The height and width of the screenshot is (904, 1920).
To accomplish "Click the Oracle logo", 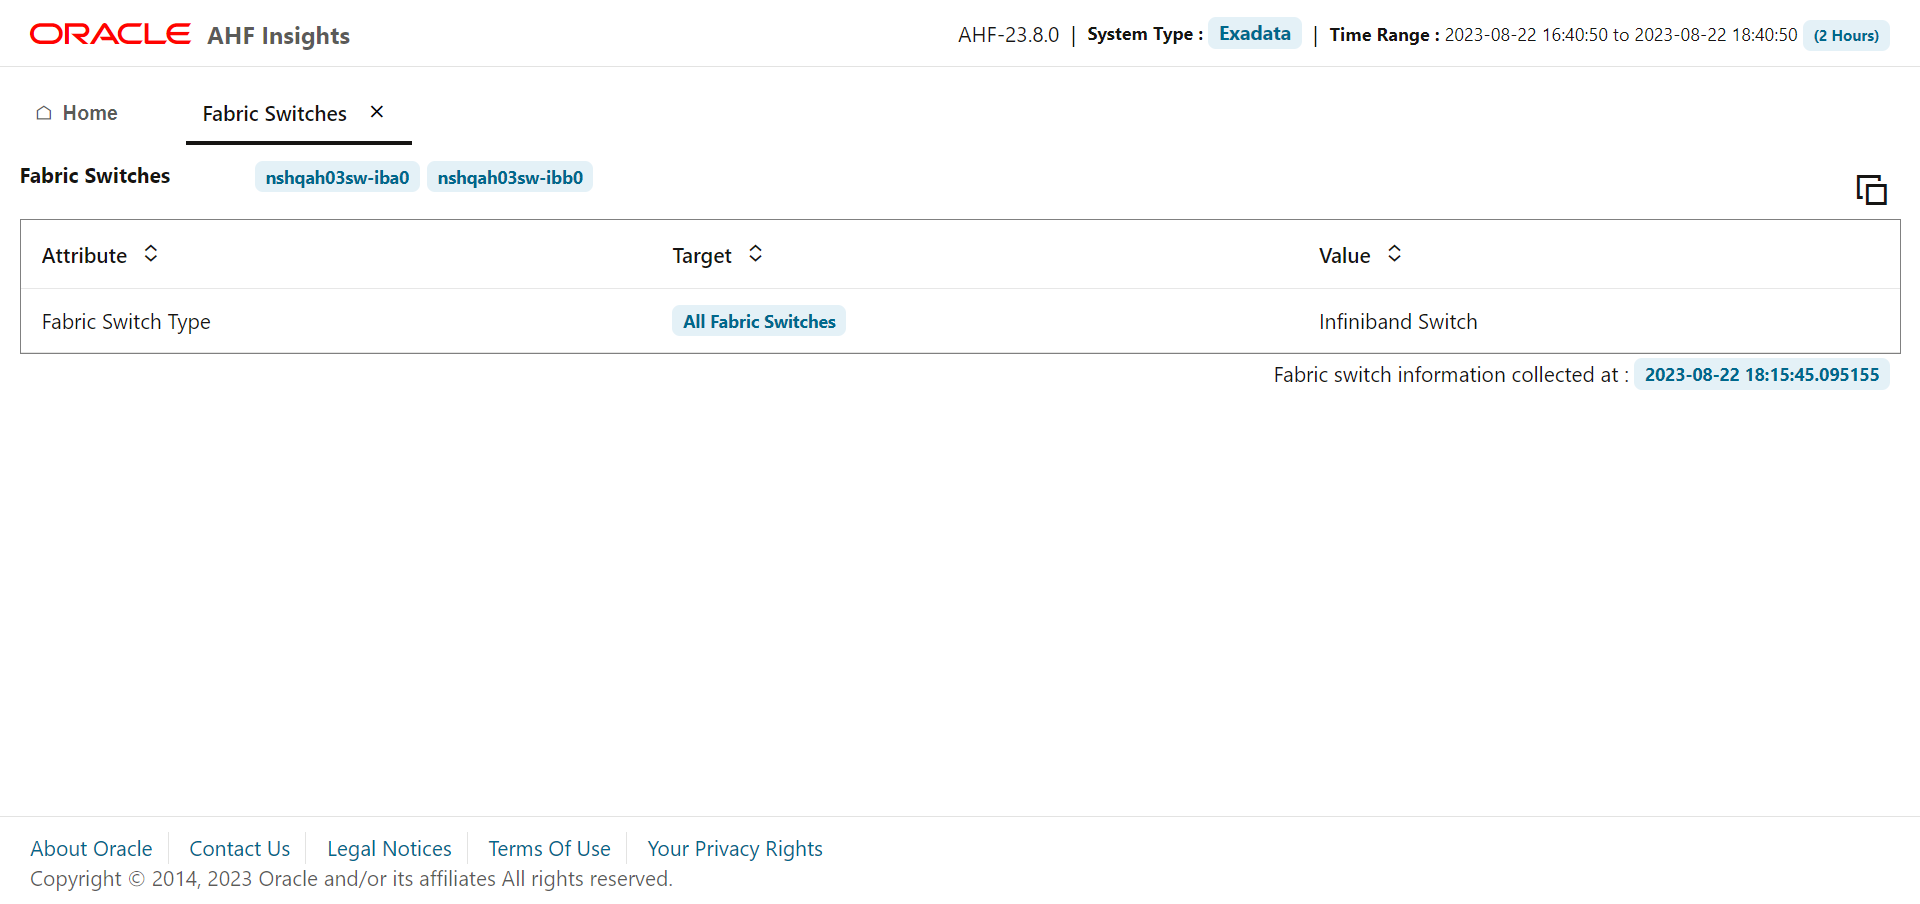I will [110, 34].
